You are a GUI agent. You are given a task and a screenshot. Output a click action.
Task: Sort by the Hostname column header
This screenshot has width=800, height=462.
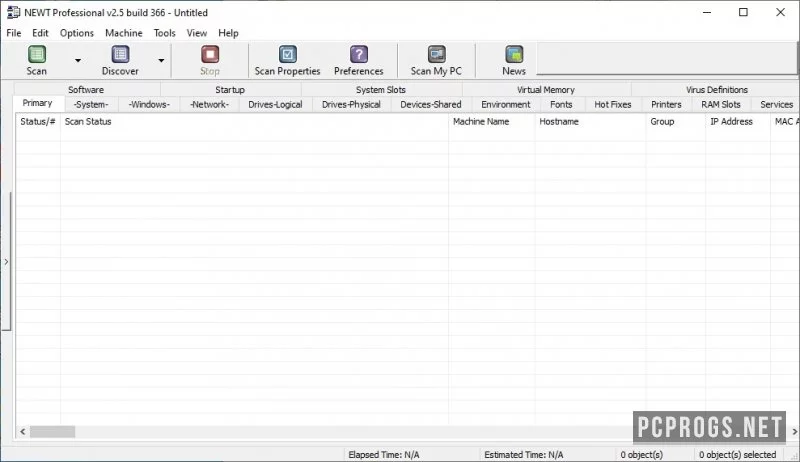(590, 122)
